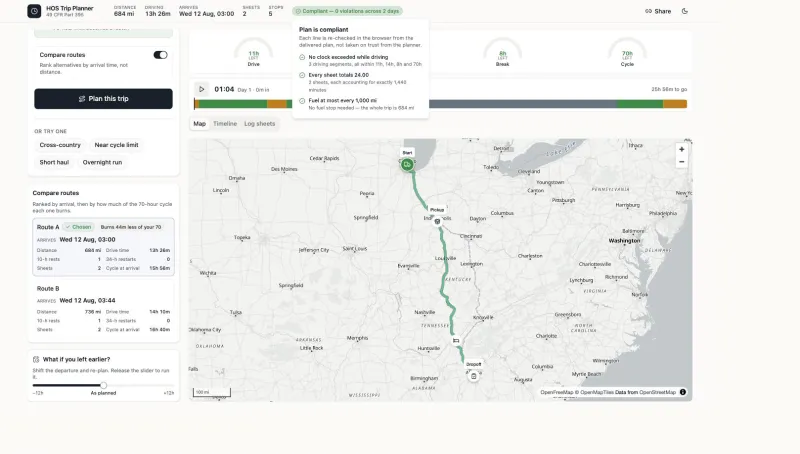Click the Drive hours left gauge
The width and height of the screenshot is (800, 454).
click(x=254, y=52)
